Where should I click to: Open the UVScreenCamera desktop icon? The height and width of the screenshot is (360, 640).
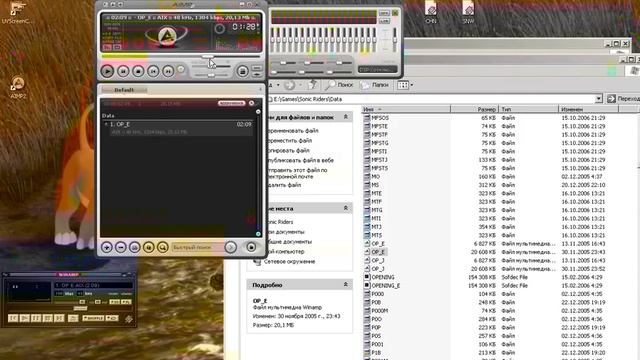point(18,12)
